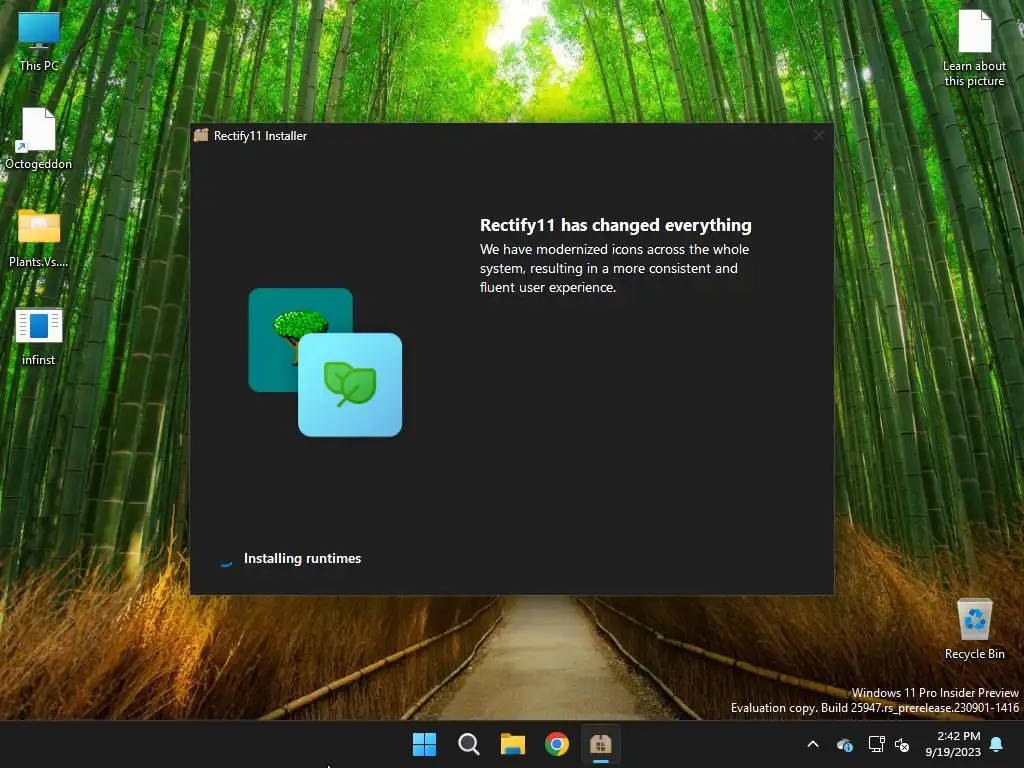
Task: Click the OneDrive cloud tray icon
Action: point(844,744)
